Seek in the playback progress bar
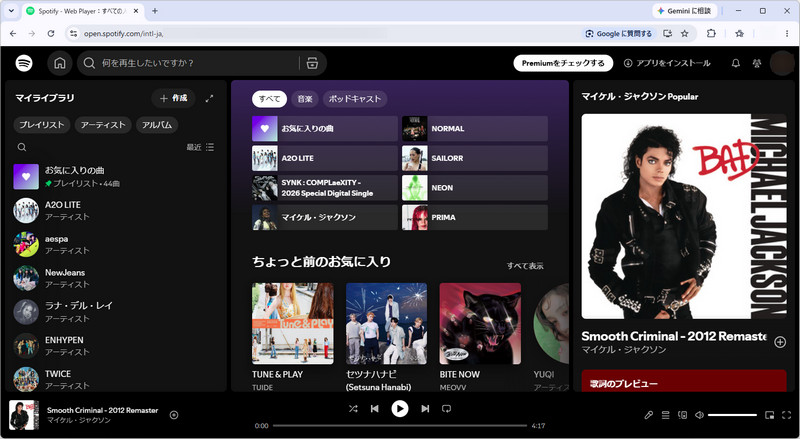The height and width of the screenshot is (439, 800). [399, 425]
